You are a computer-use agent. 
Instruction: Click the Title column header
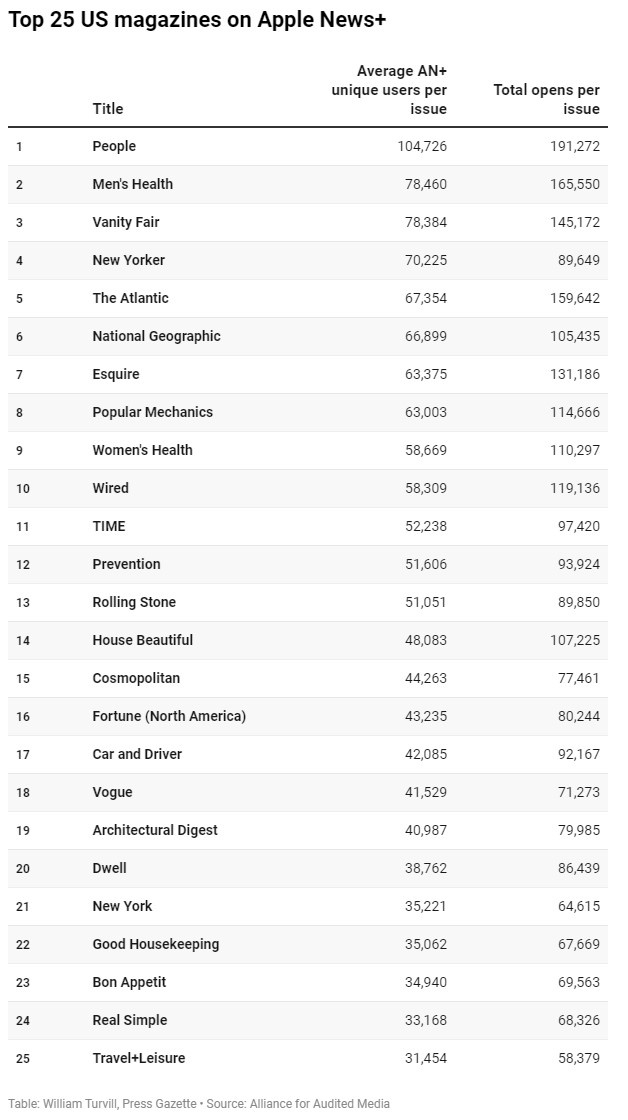108,108
